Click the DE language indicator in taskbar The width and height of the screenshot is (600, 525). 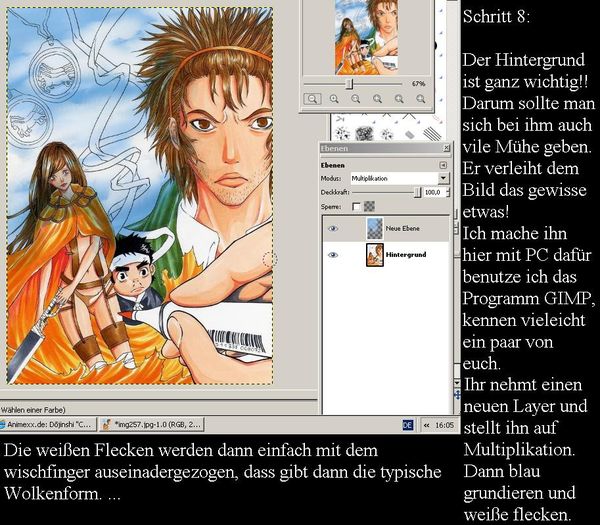408,425
